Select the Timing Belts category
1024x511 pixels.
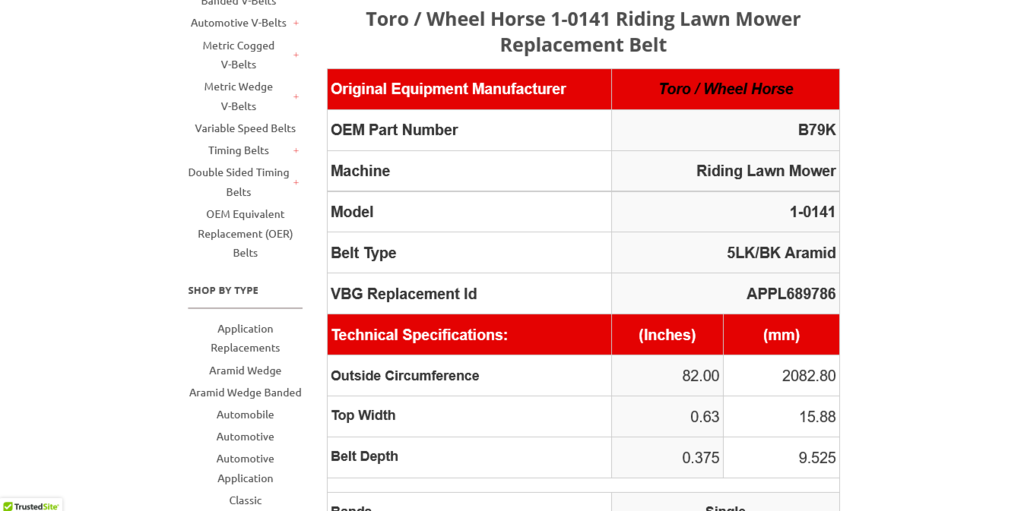pyautogui.click(x=238, y=150)
